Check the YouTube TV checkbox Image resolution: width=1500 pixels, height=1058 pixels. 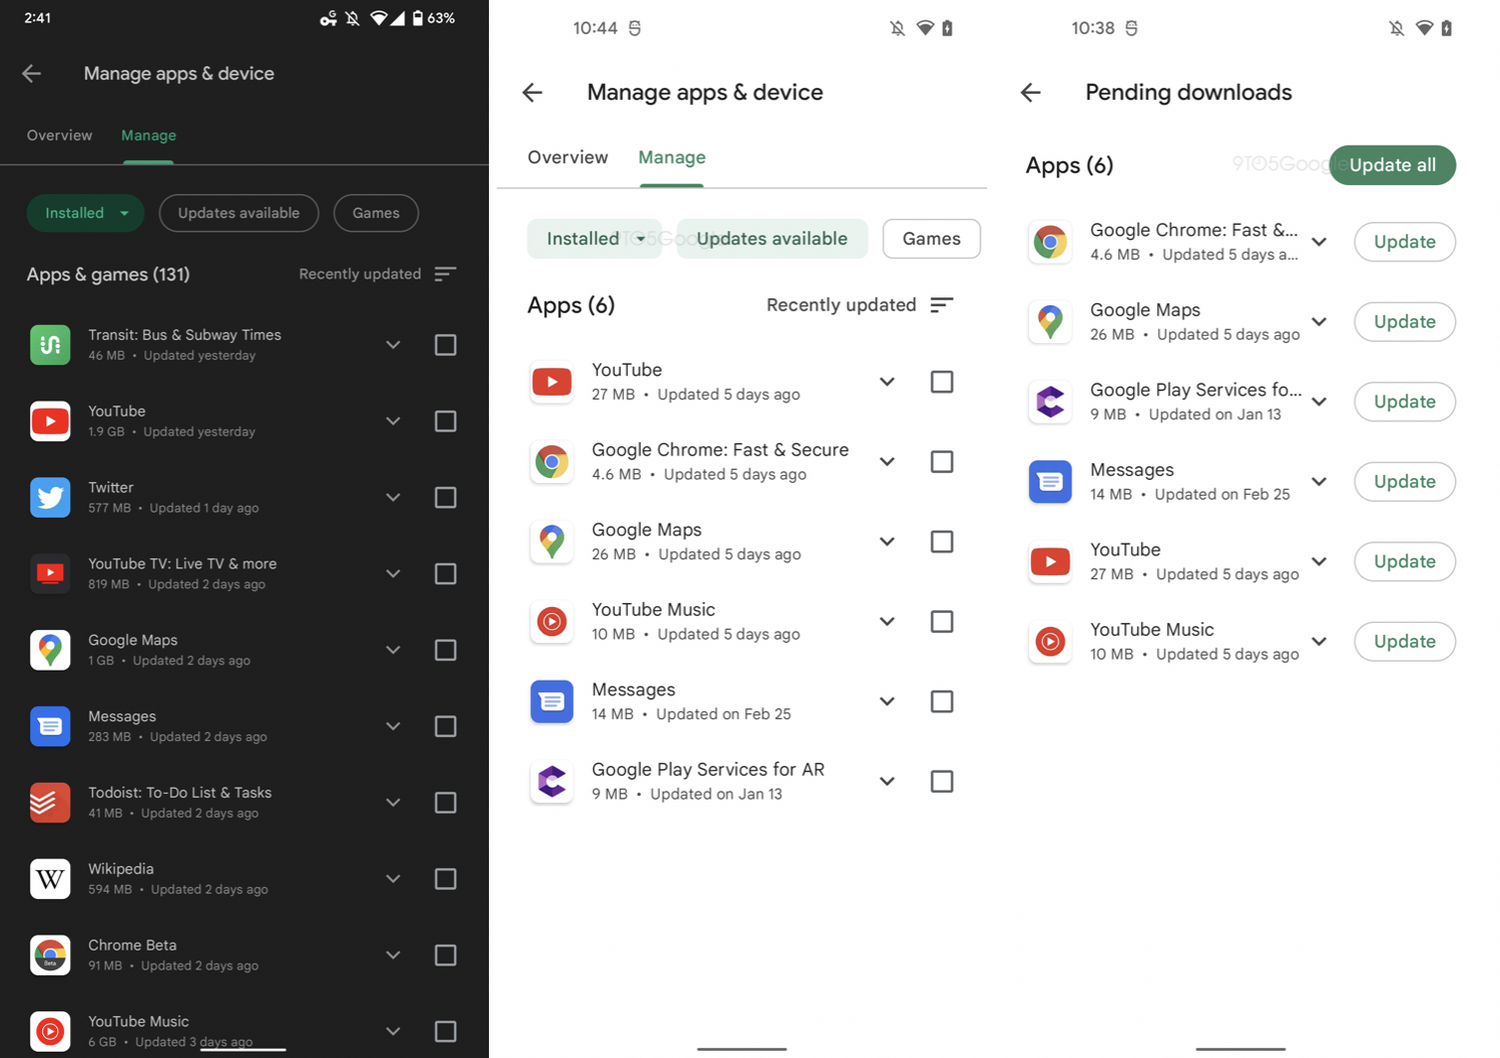pos(446,574)
